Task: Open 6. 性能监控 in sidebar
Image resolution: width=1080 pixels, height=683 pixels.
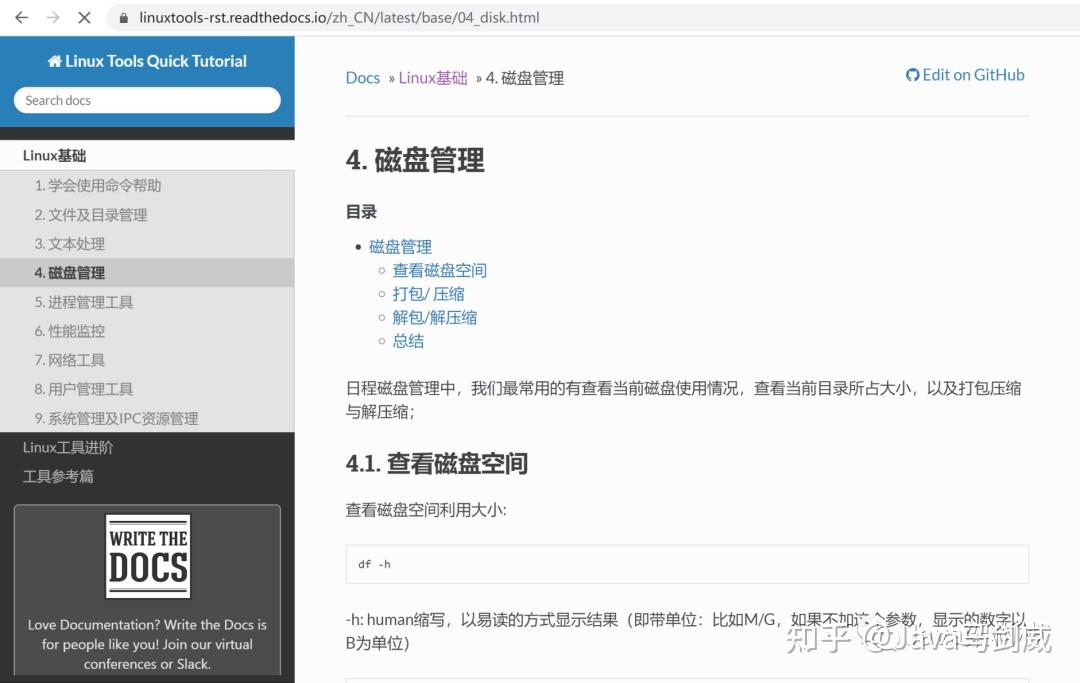Action: click(147, 330)
